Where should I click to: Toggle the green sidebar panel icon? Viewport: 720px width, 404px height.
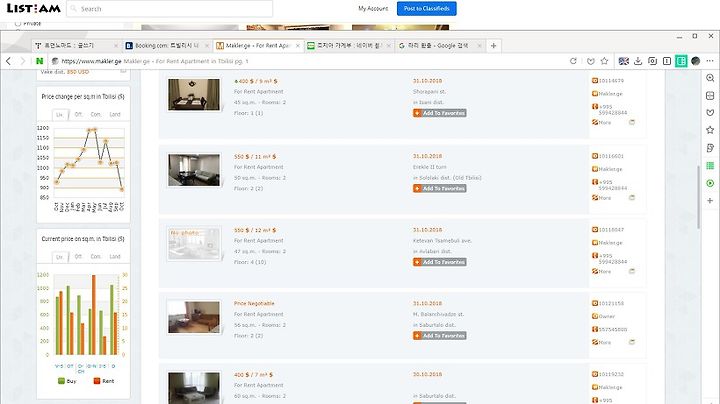pos(681,61)
